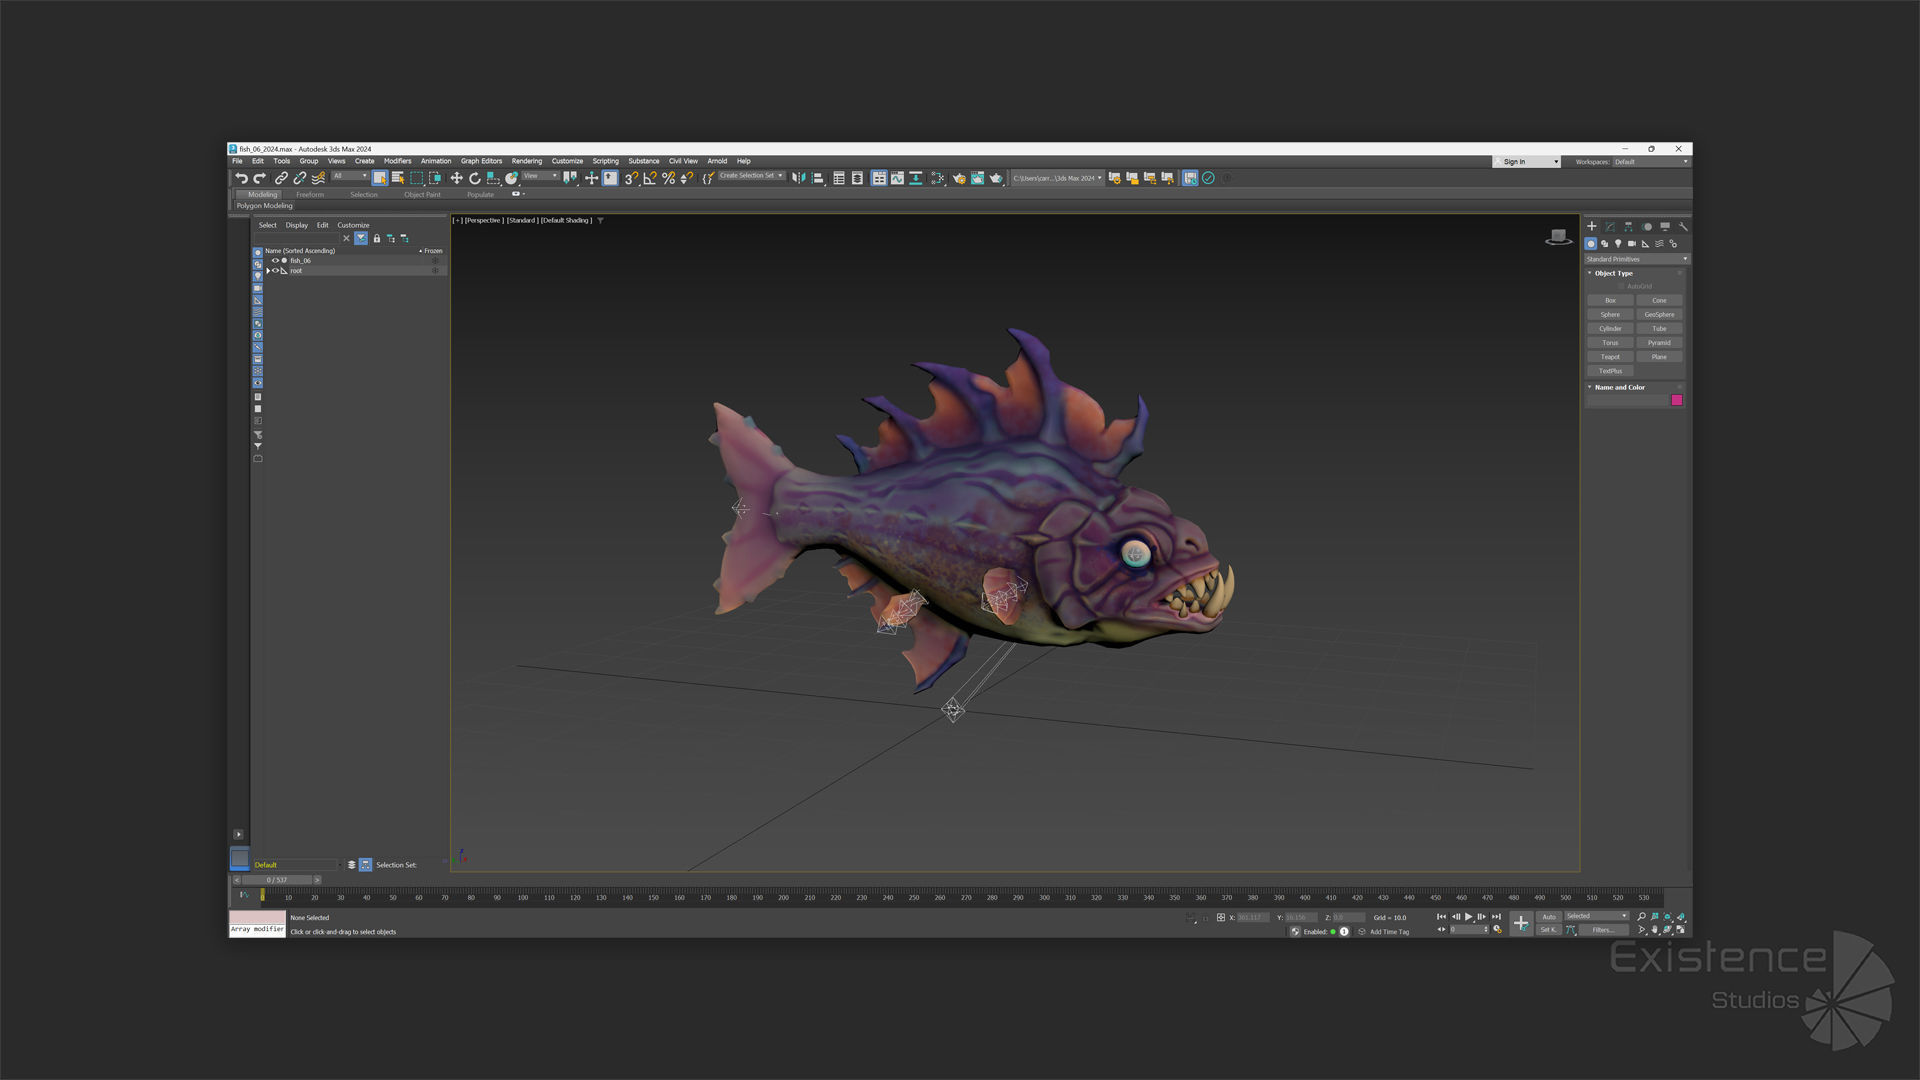Open Render Setup icon

[959, 178]
